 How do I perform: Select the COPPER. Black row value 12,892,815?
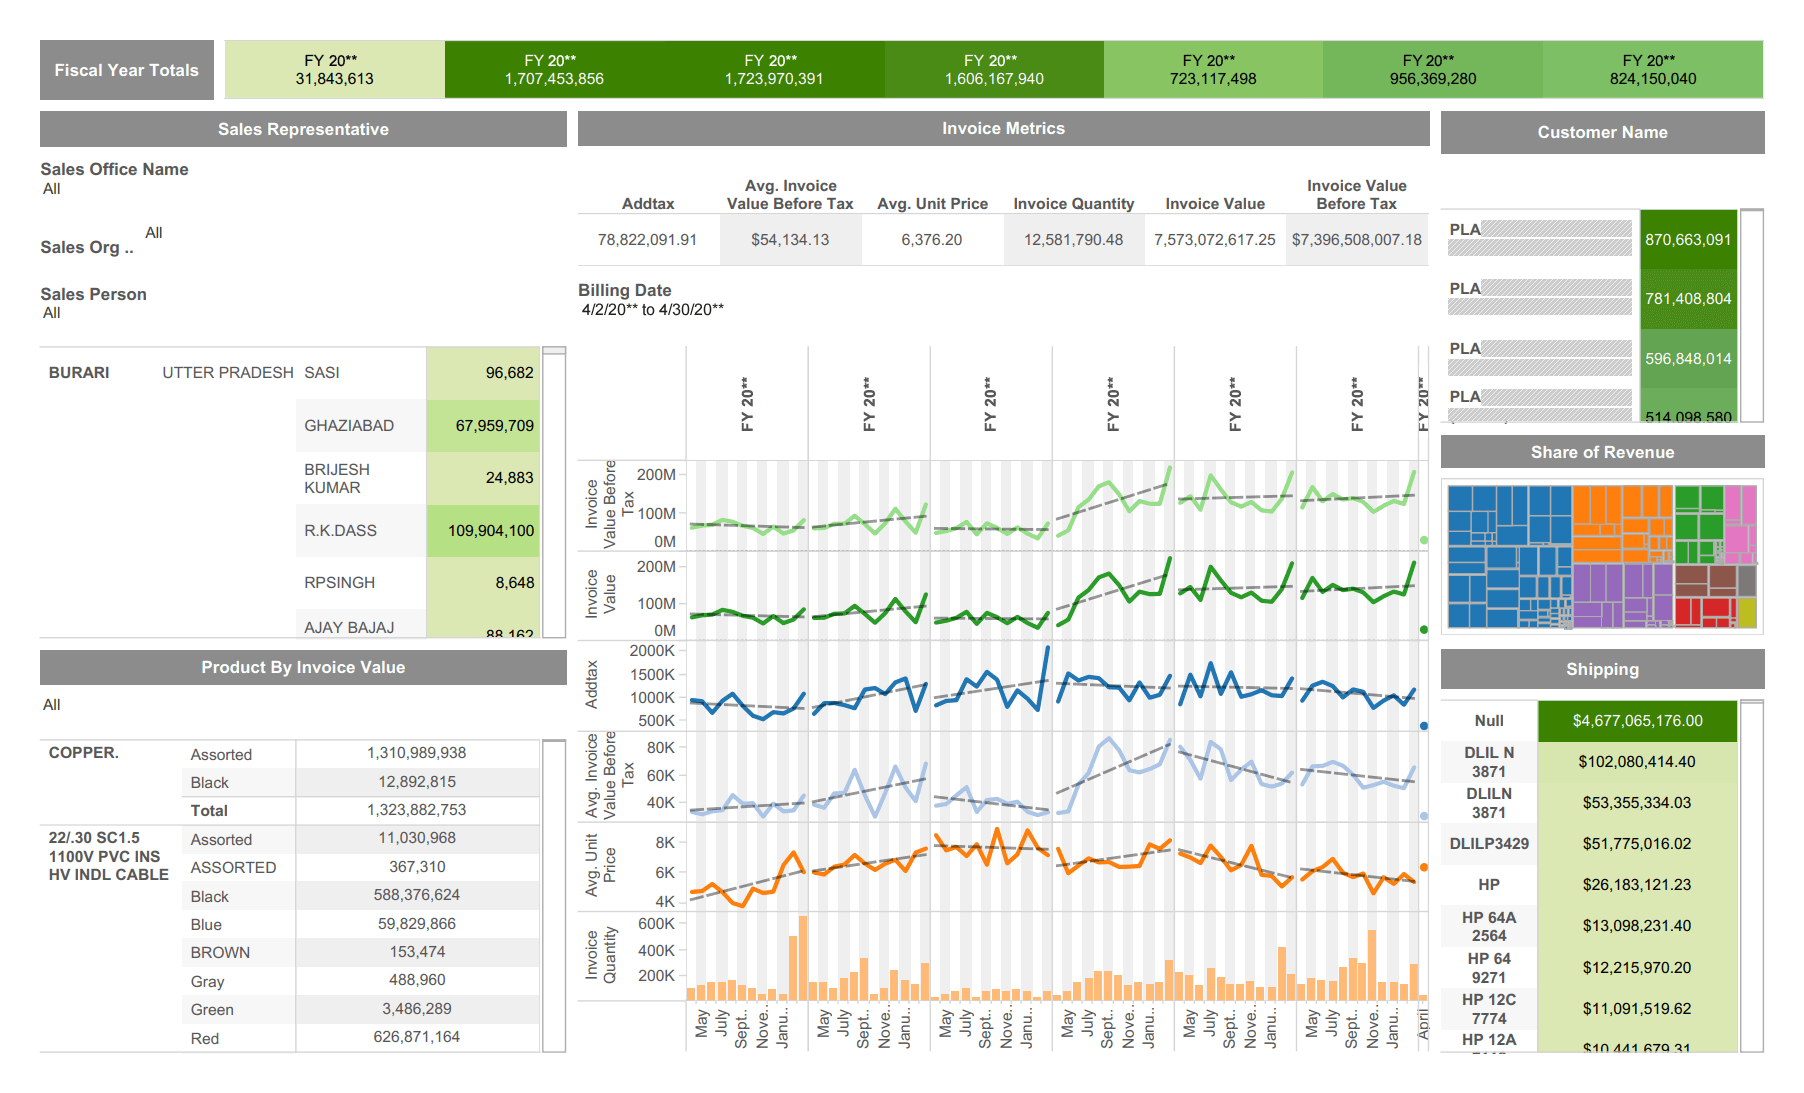(x=417, y=782)
